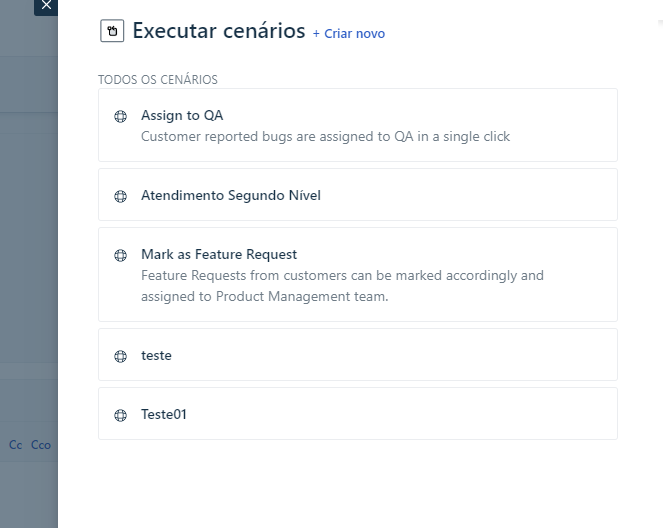Viewport: 663px width, 528px height.
Task: Click the globe icon beside Mark as Feature Request
Action: coord(121,255)
